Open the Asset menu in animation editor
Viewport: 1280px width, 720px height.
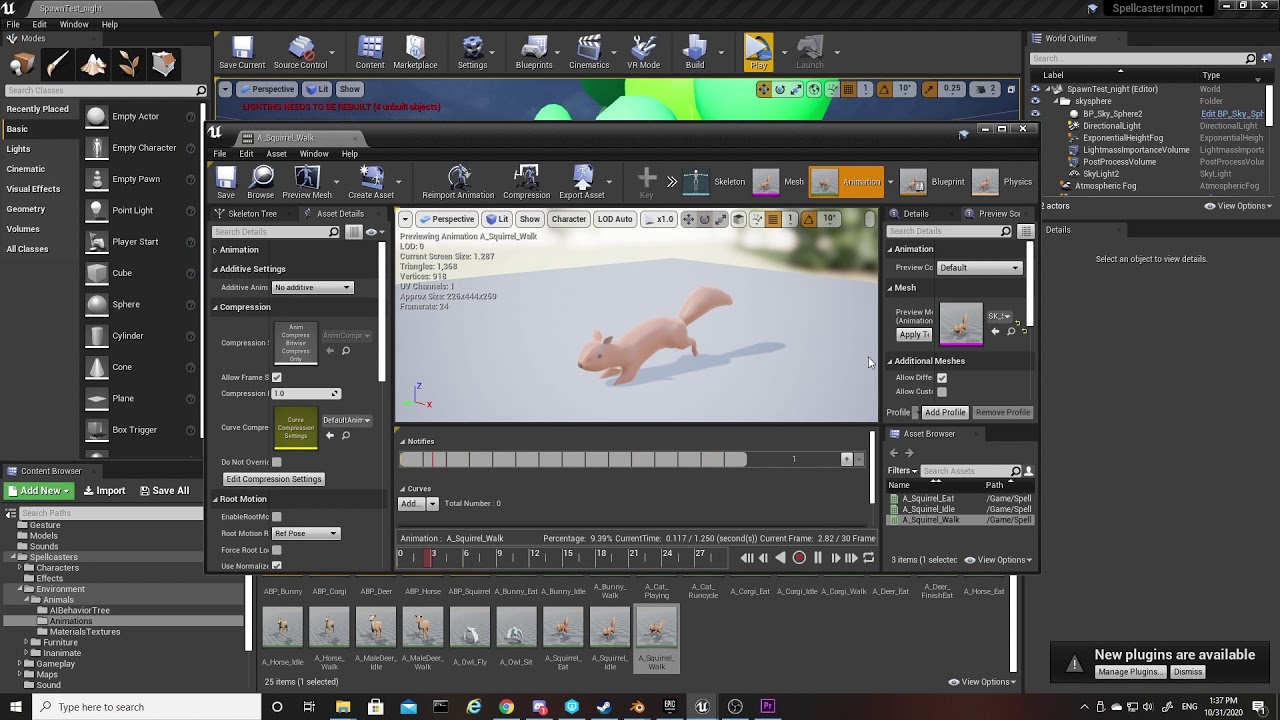[x=276, y=154]
